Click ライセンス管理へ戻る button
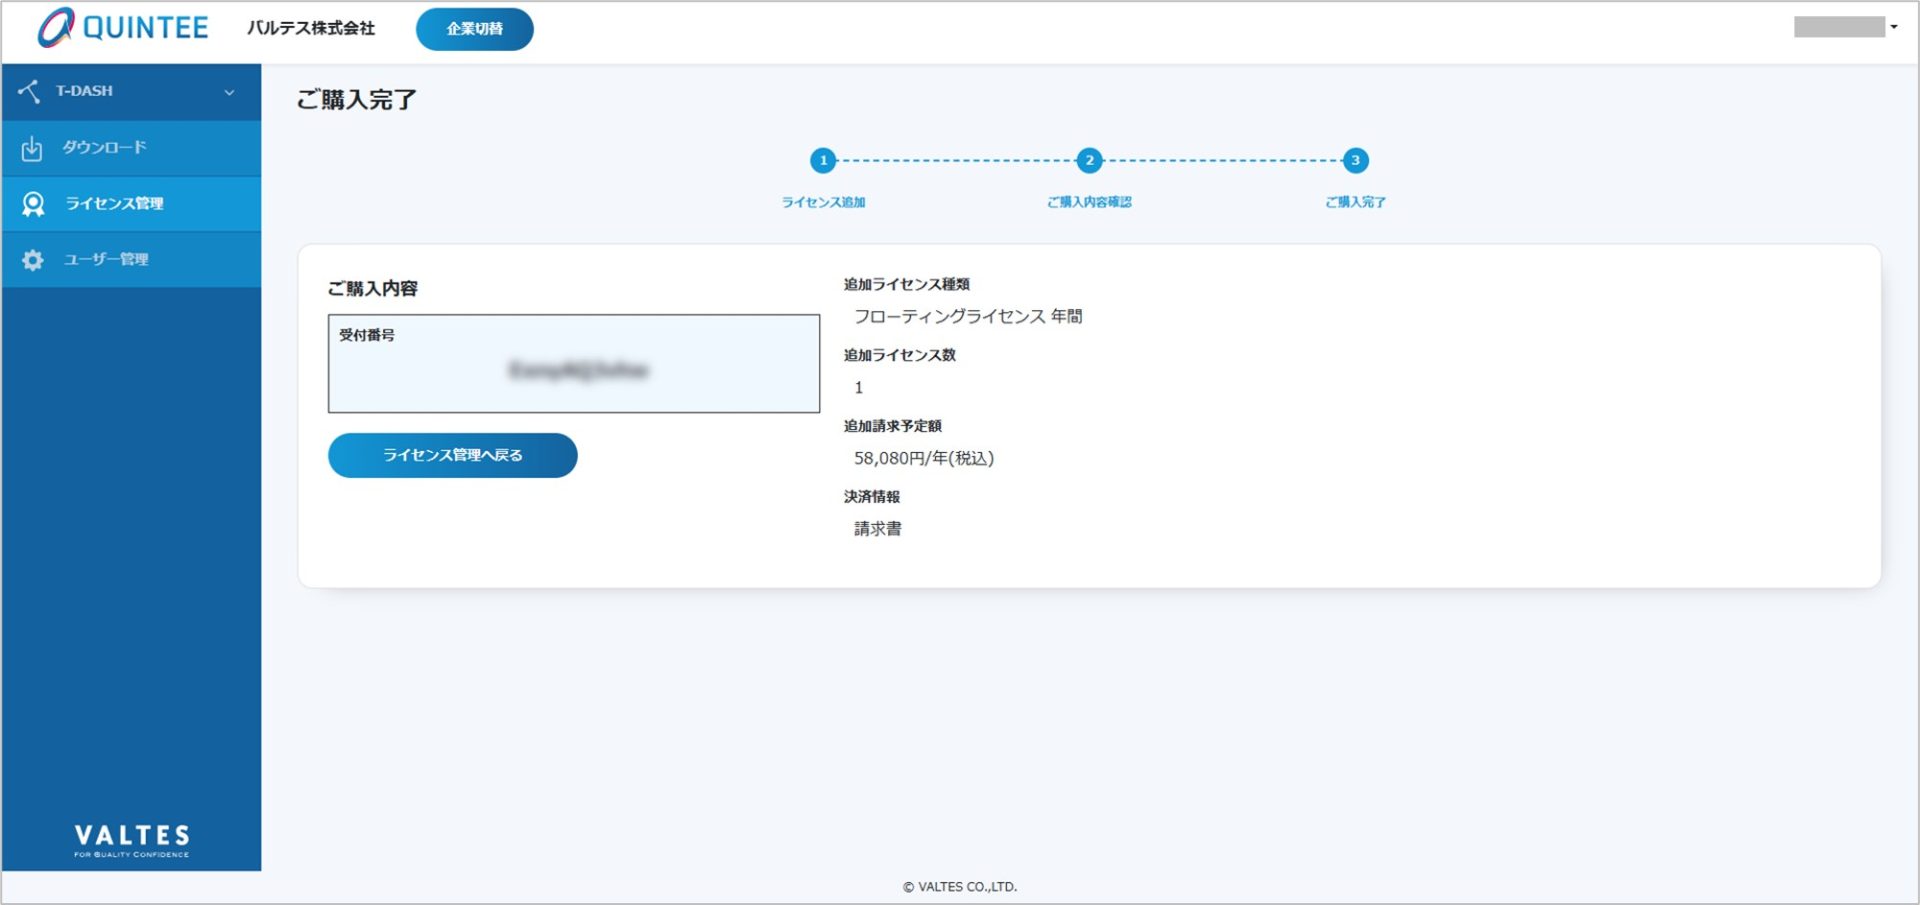Image resolution: width=1920 pixels, height=905 pixels. click(452, 455)
